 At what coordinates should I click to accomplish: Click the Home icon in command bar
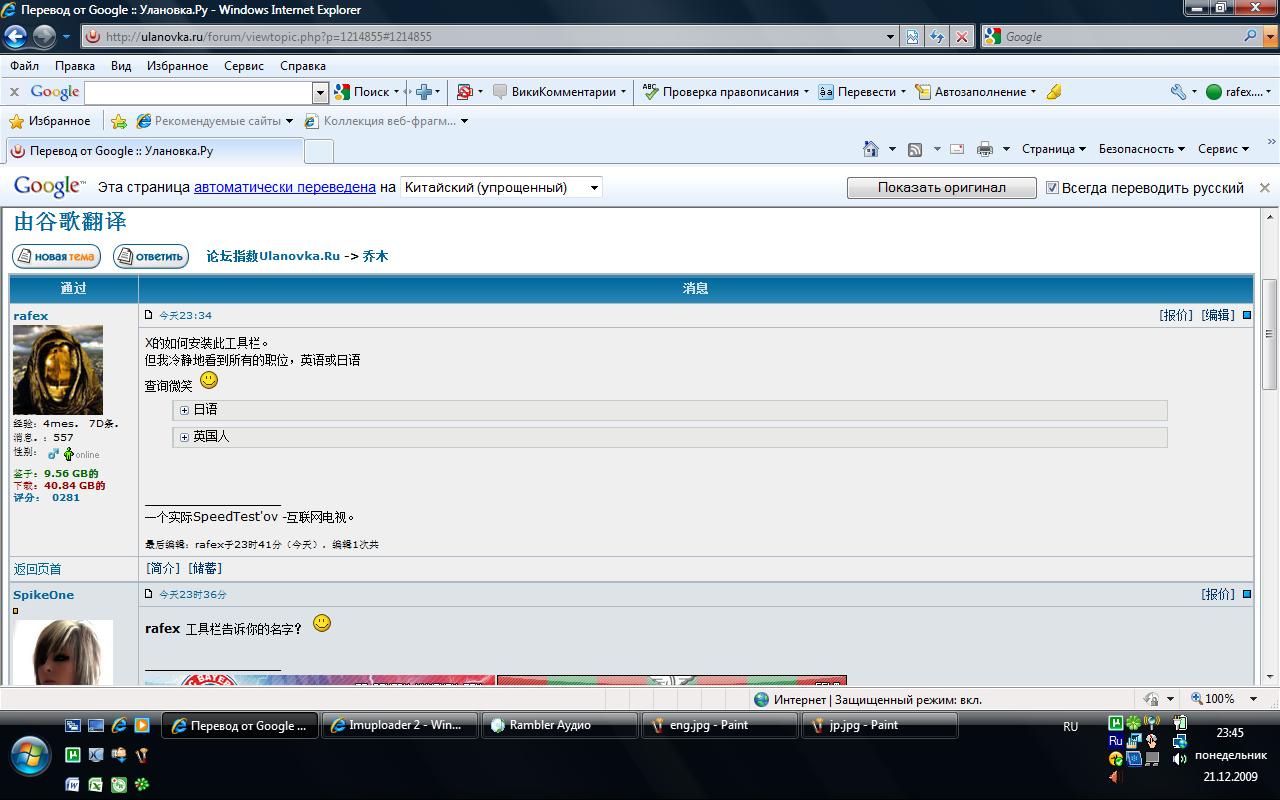[871, 149]
